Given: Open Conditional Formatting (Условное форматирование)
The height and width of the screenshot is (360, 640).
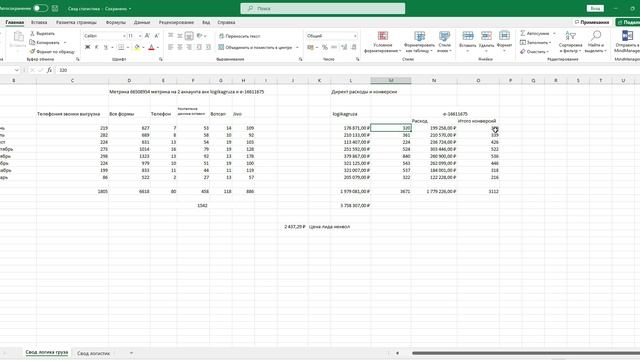Looking at the screenshot, I should 382,42.
